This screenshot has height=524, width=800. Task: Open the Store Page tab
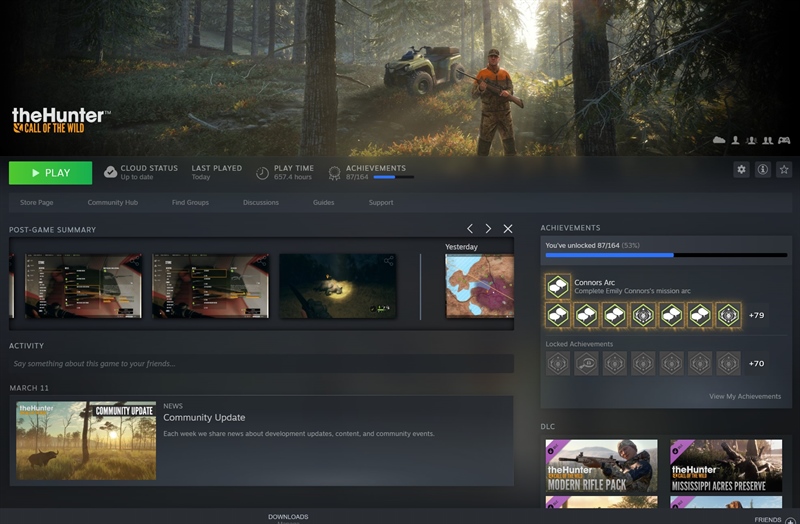pos(37,203)
